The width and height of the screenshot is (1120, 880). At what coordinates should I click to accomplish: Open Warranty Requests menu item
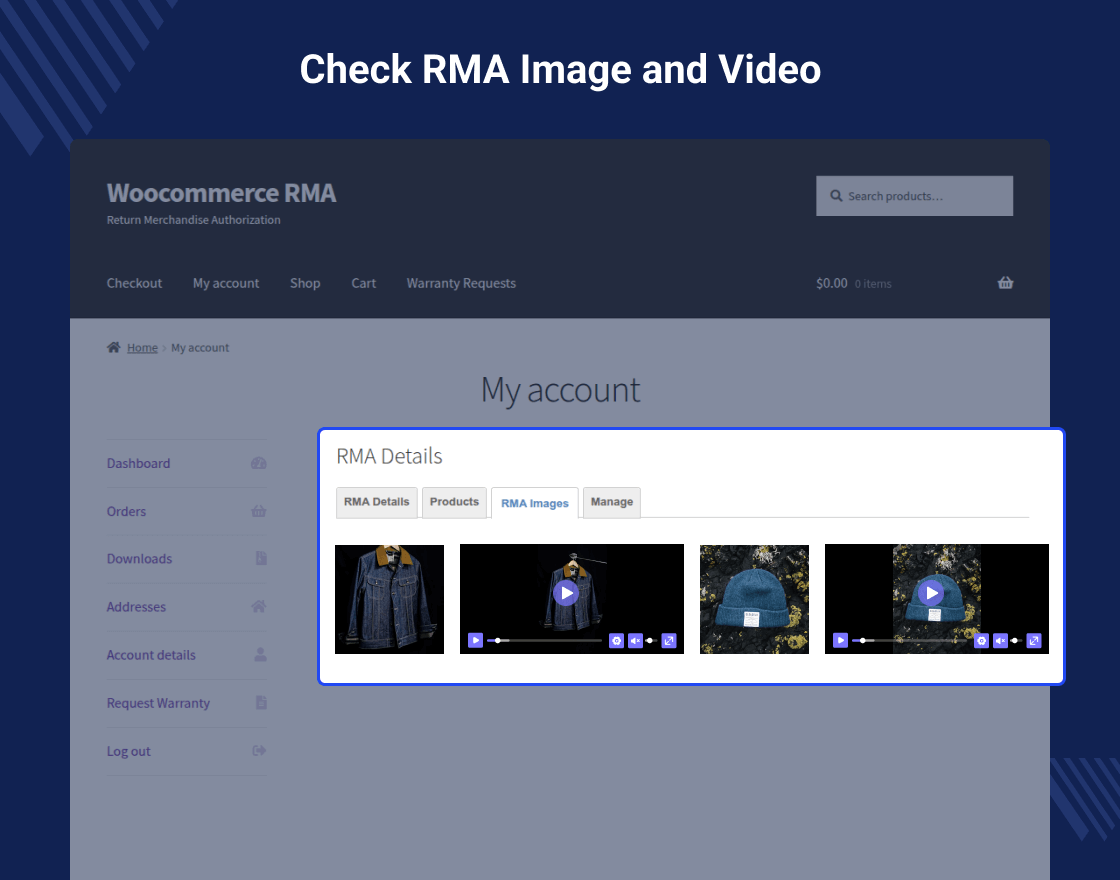(461, 283)
